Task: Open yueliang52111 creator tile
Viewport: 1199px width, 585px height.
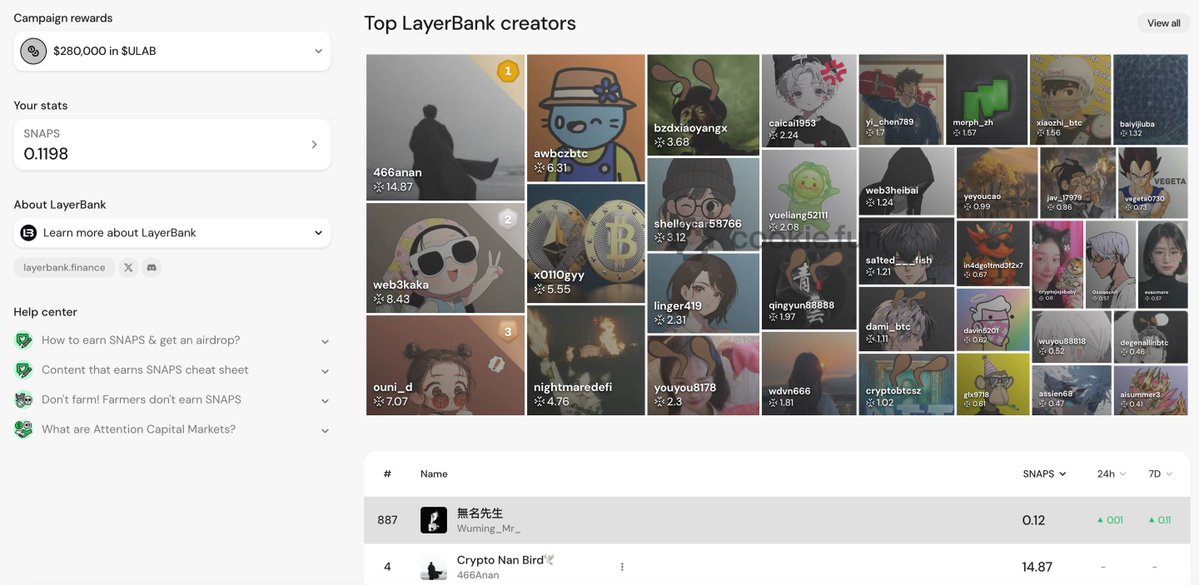Action: [809, 193]
